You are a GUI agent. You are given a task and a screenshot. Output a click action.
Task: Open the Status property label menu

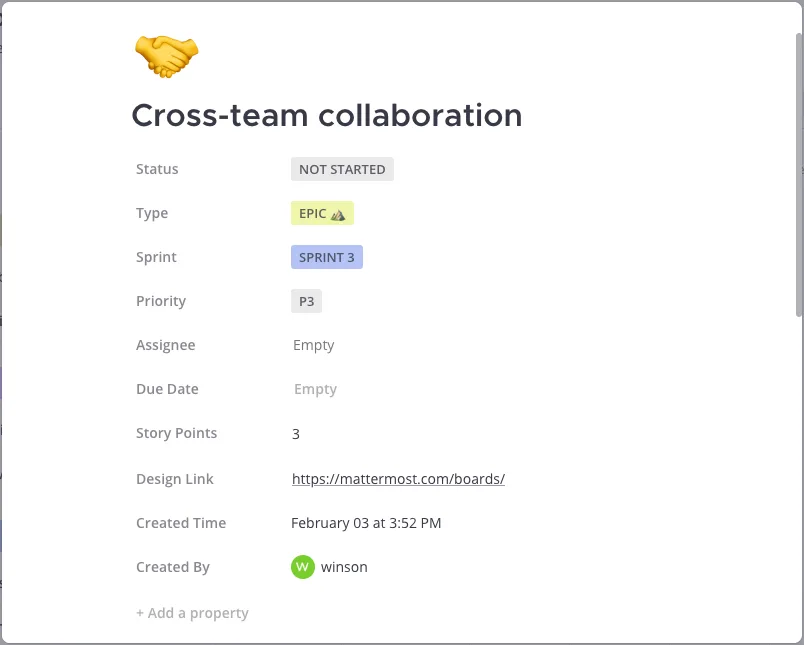pos(157,169)
